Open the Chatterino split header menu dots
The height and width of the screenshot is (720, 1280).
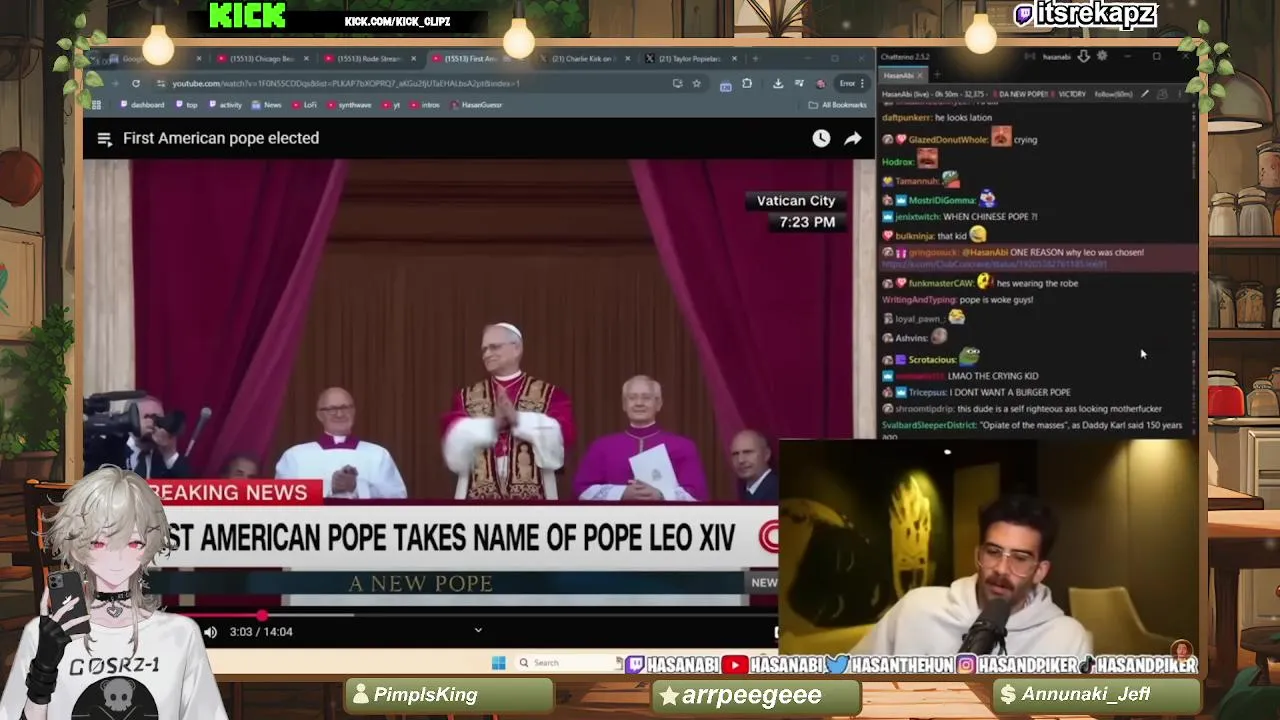click(1179, 94)
